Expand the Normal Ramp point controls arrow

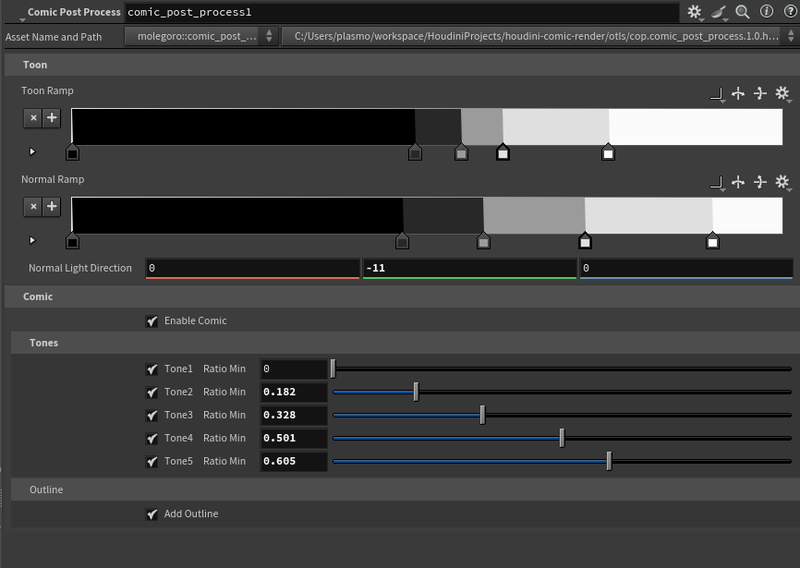pyautogui.click(x=32, y=240)
